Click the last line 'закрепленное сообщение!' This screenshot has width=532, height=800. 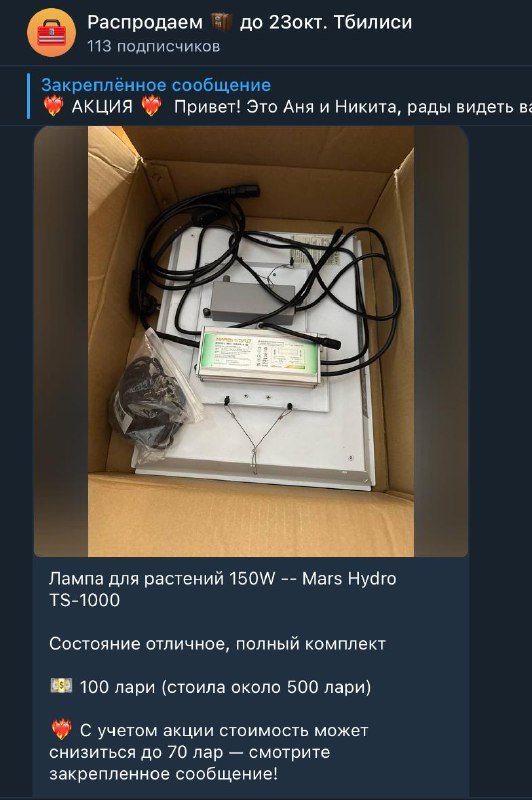[163, 774]
